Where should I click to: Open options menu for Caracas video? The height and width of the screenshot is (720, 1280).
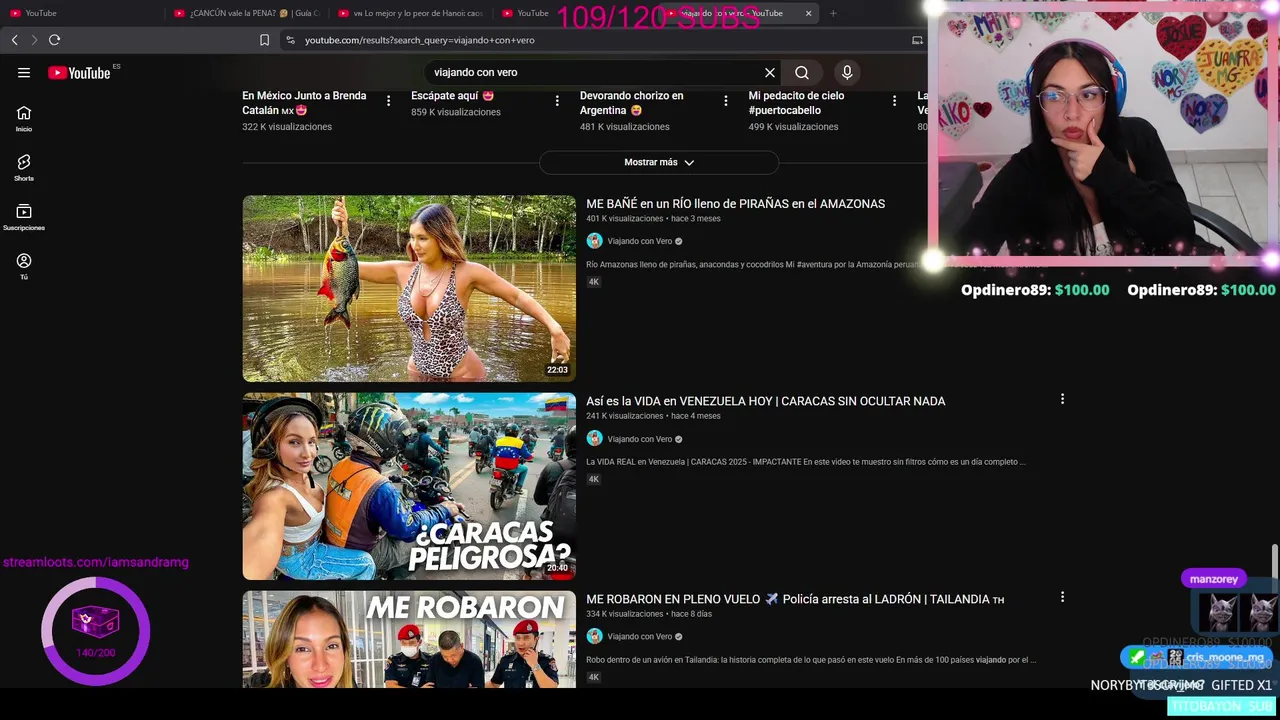coord(1062,399)
